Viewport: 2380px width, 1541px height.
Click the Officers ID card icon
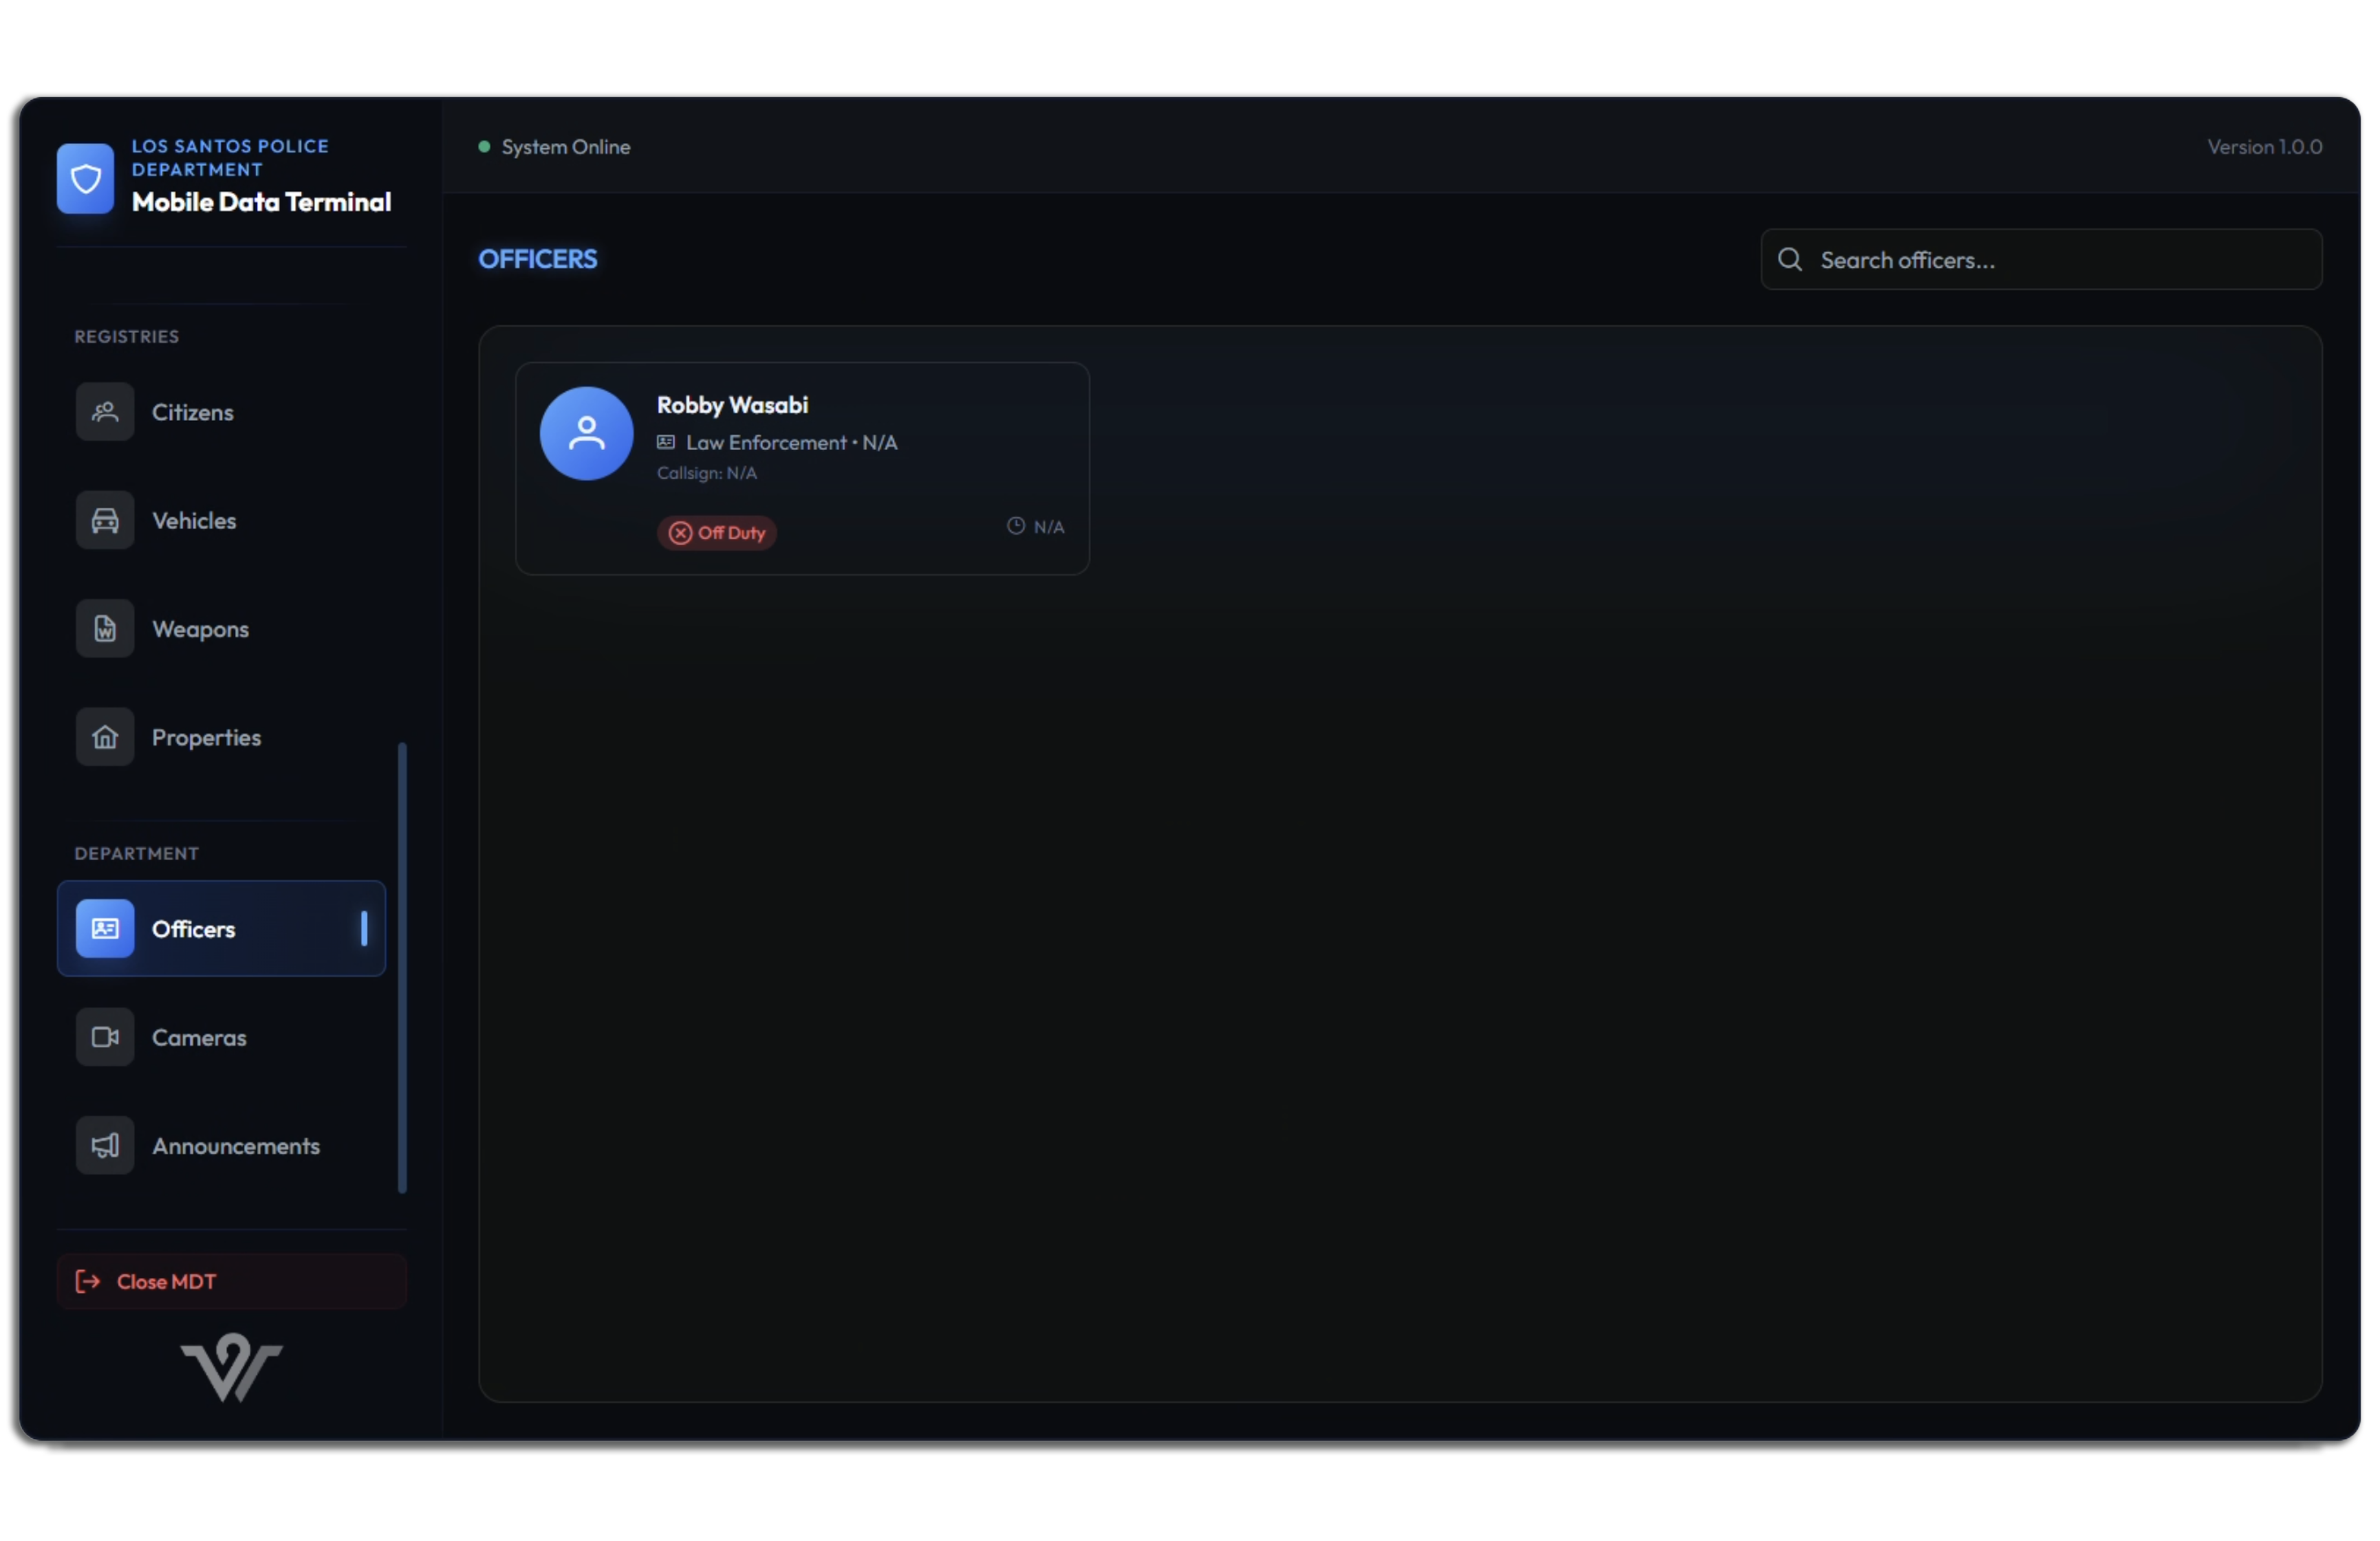[105, 929]
